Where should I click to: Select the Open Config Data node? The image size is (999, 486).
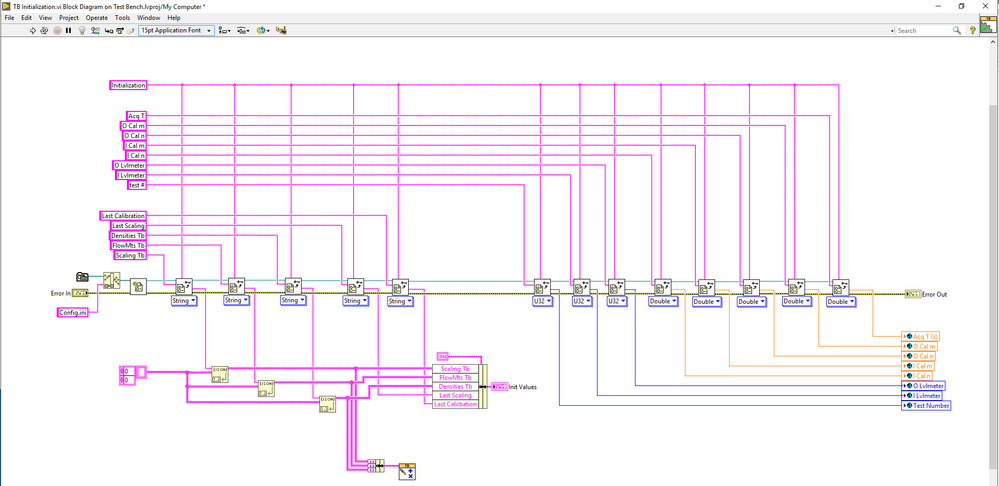138,287
